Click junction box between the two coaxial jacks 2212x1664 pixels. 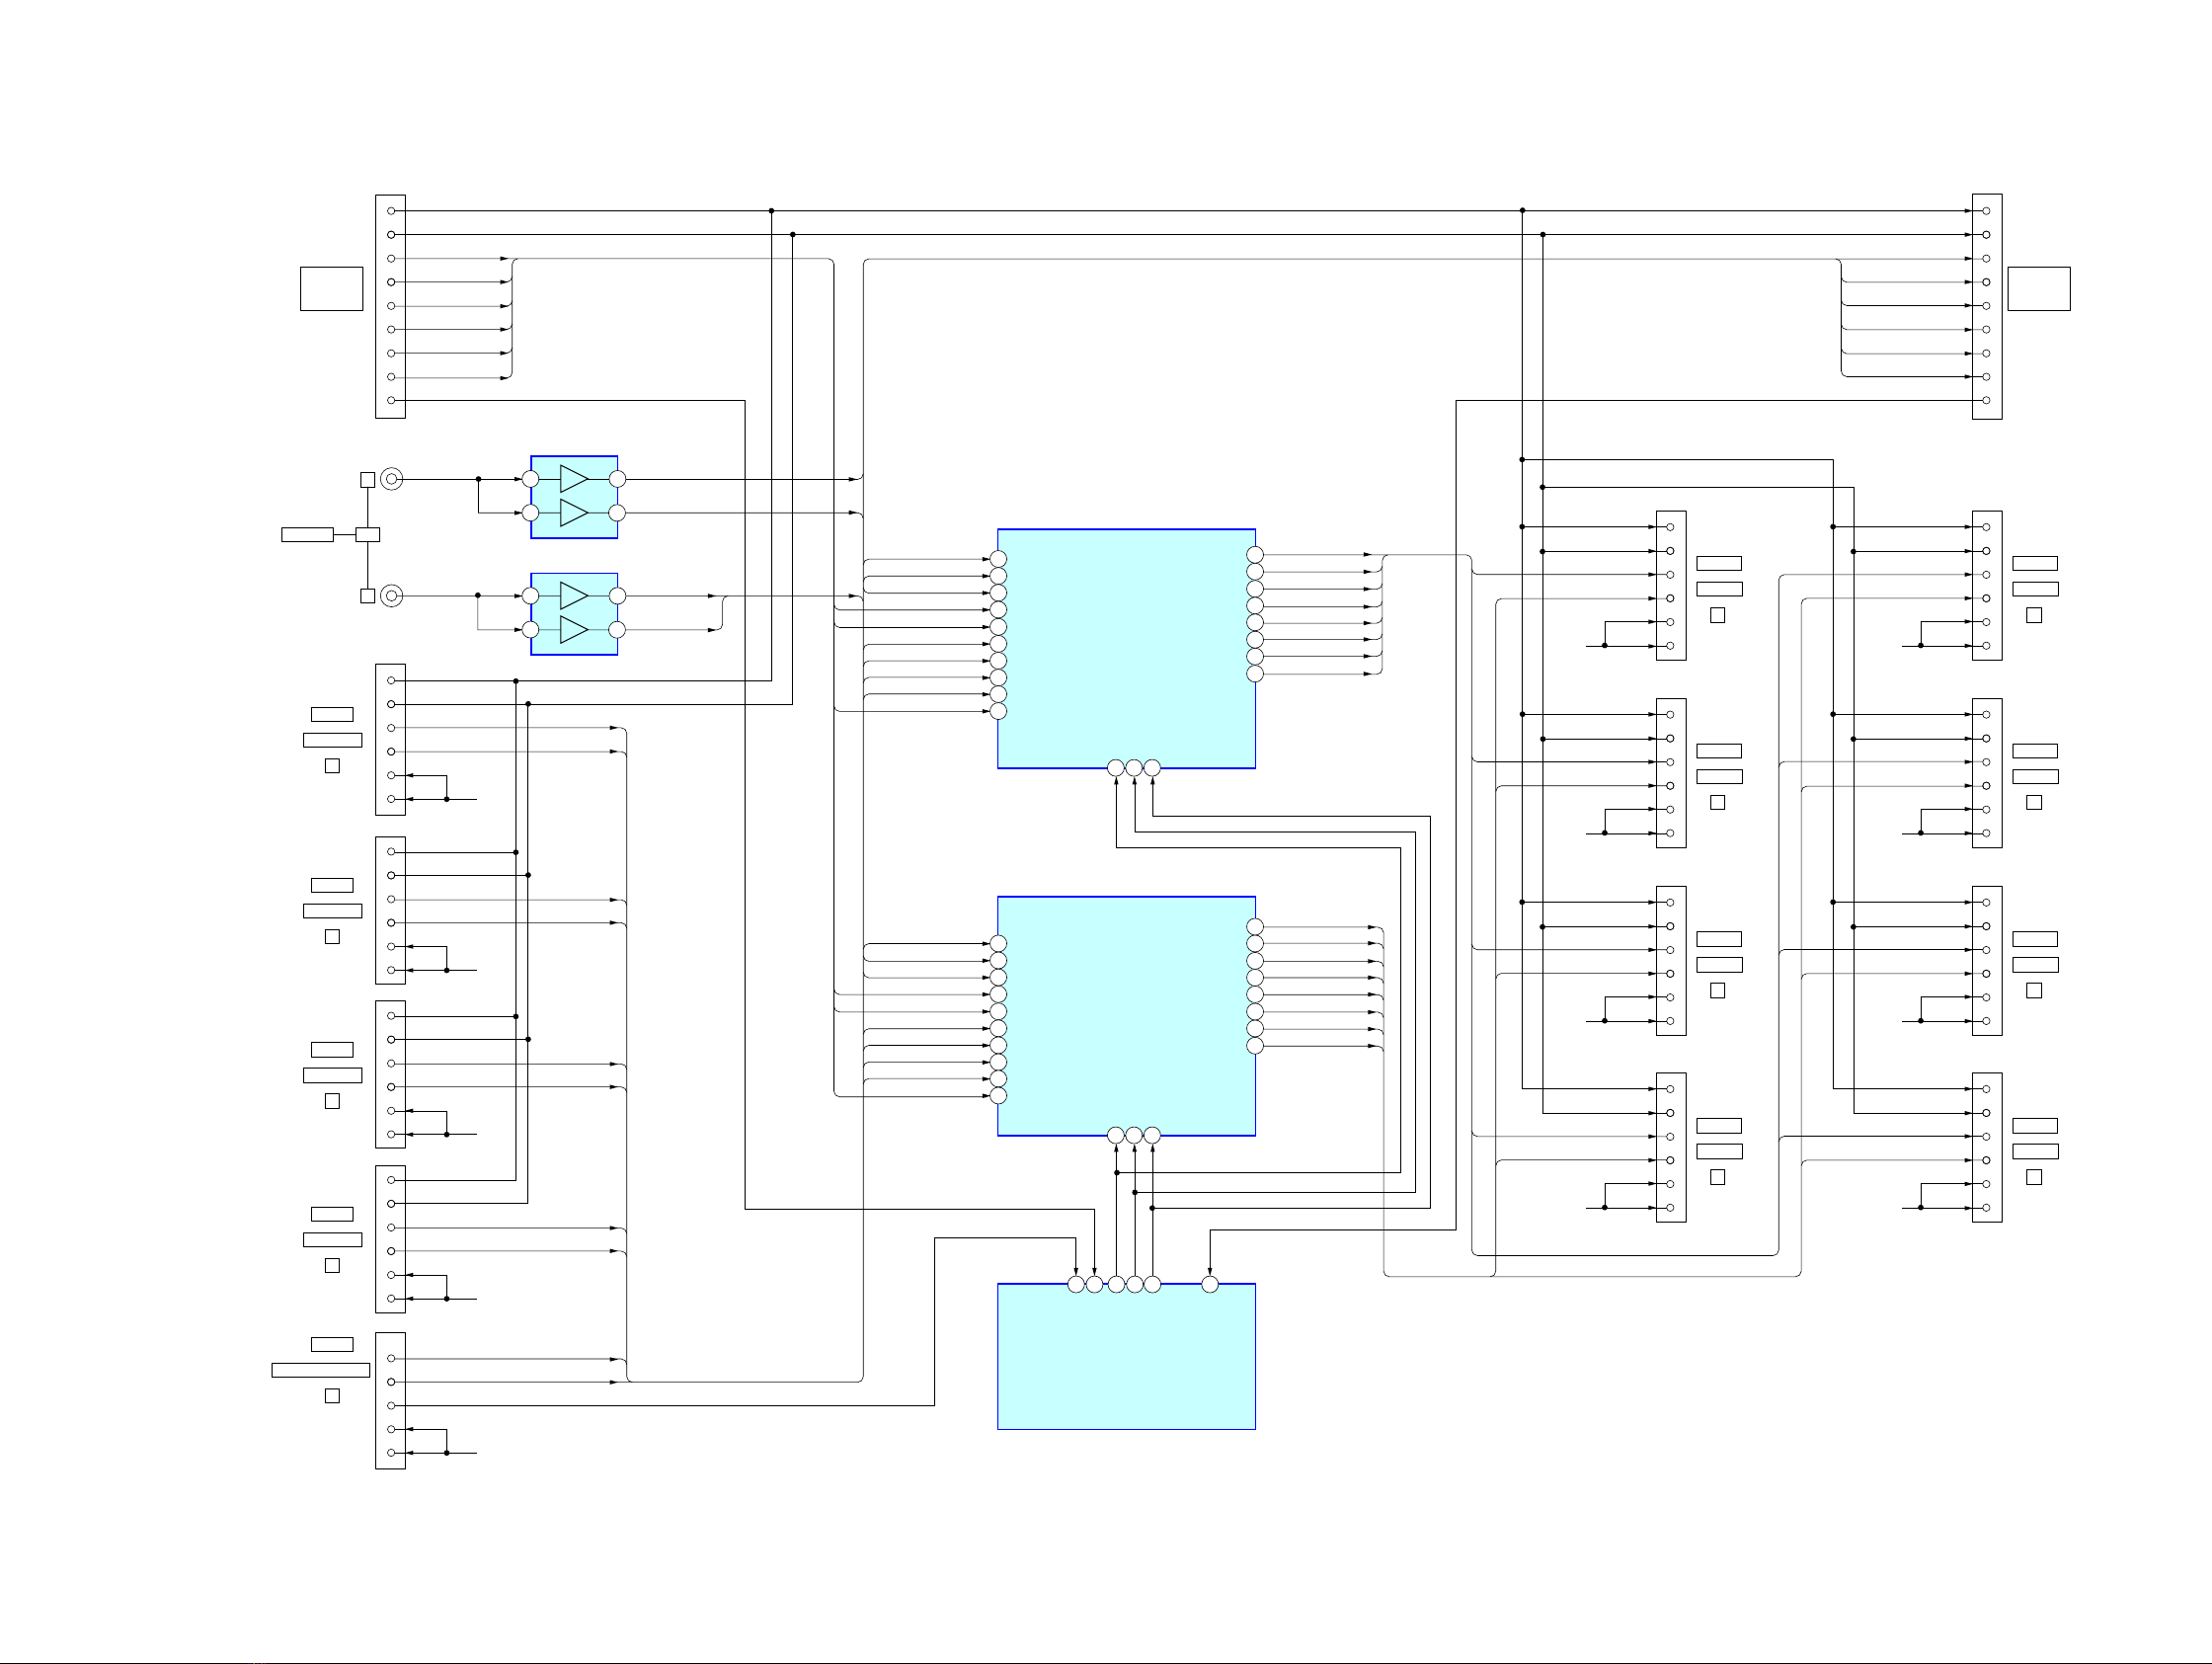coord(368,535)
